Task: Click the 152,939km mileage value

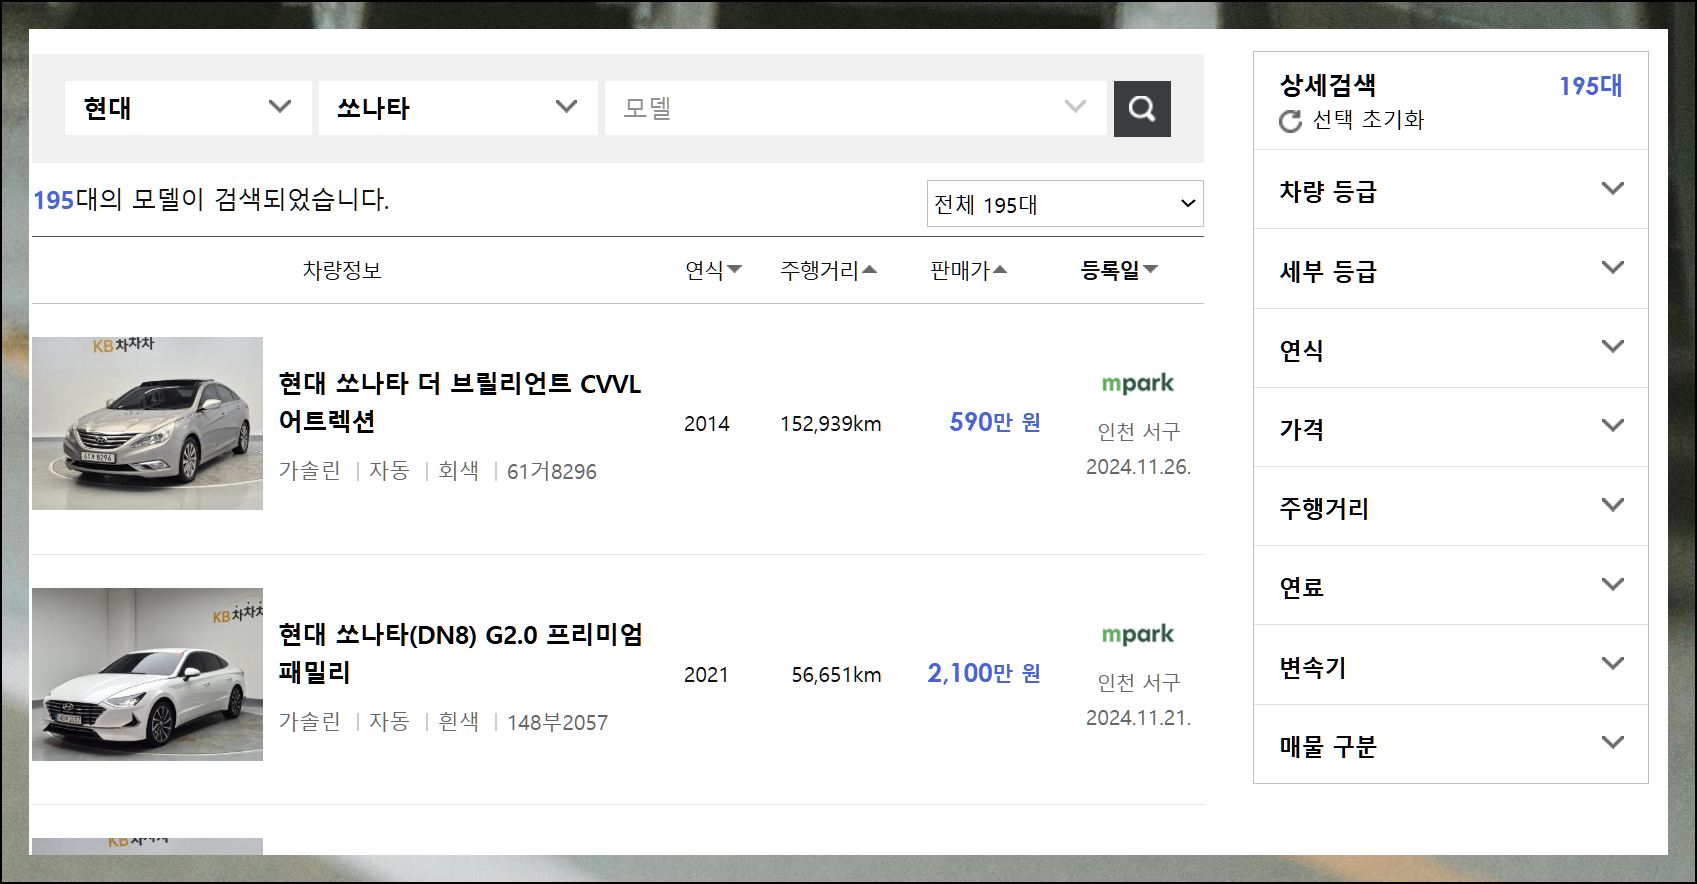Action: (x=831, y=424)
